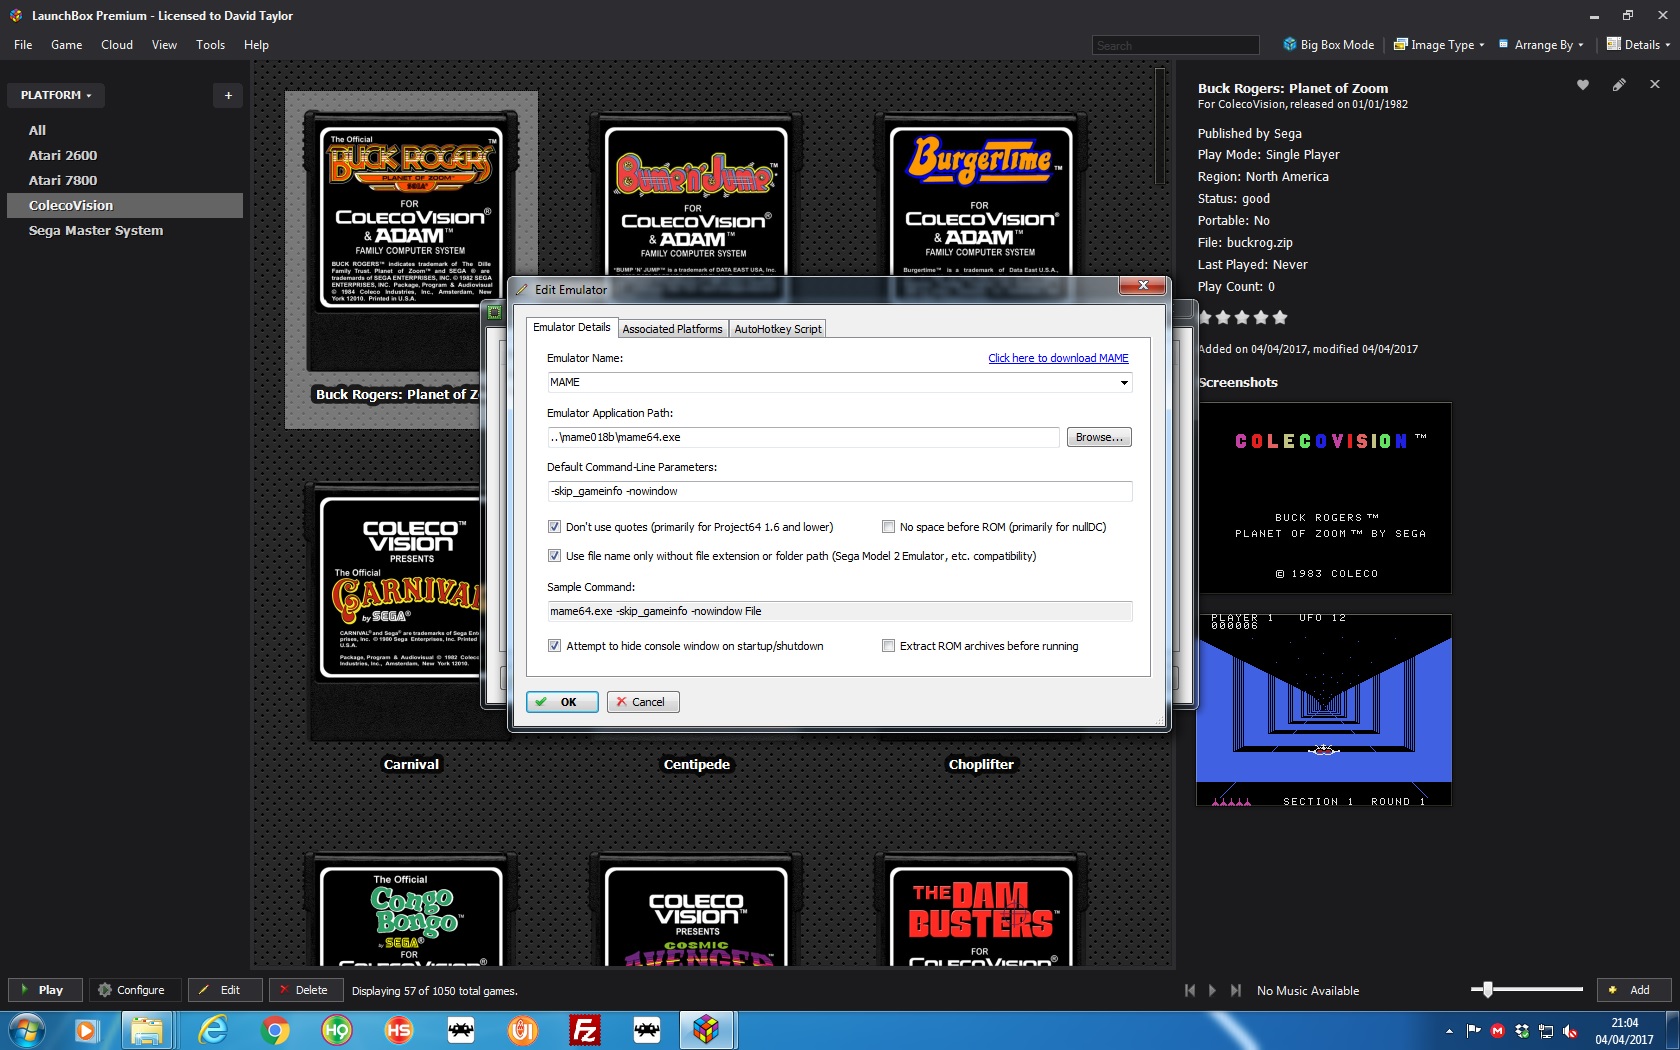This screenshot has height=1050, width=1680.
Task: Open the View menu
Action: click(164, 45)
